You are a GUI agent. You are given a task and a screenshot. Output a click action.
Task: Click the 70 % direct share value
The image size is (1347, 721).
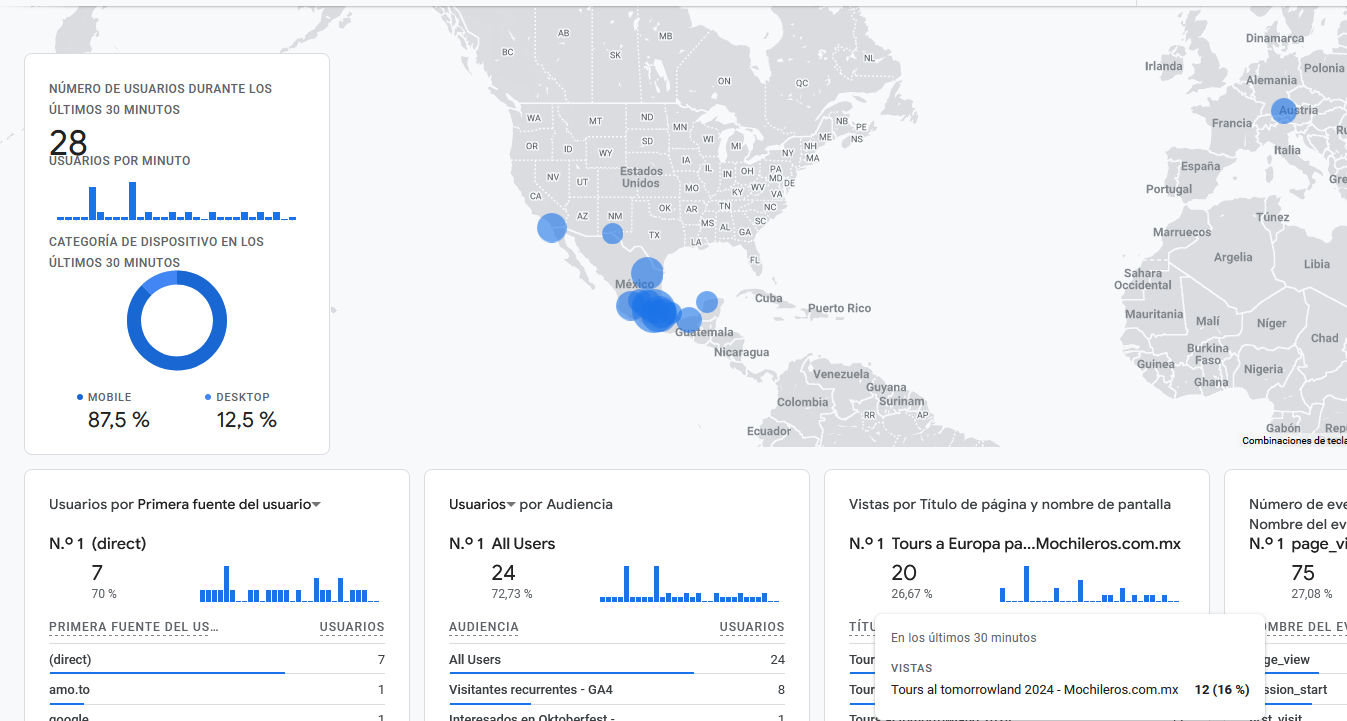click(x=105, y=594)
